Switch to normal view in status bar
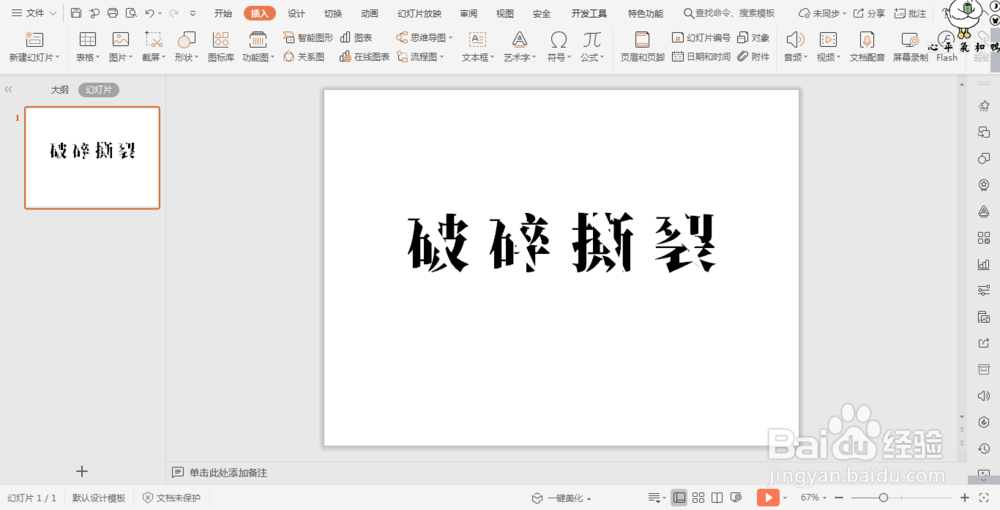This screenshot has height=510, width=1000. pyautogui.click(x=680, y=497)
